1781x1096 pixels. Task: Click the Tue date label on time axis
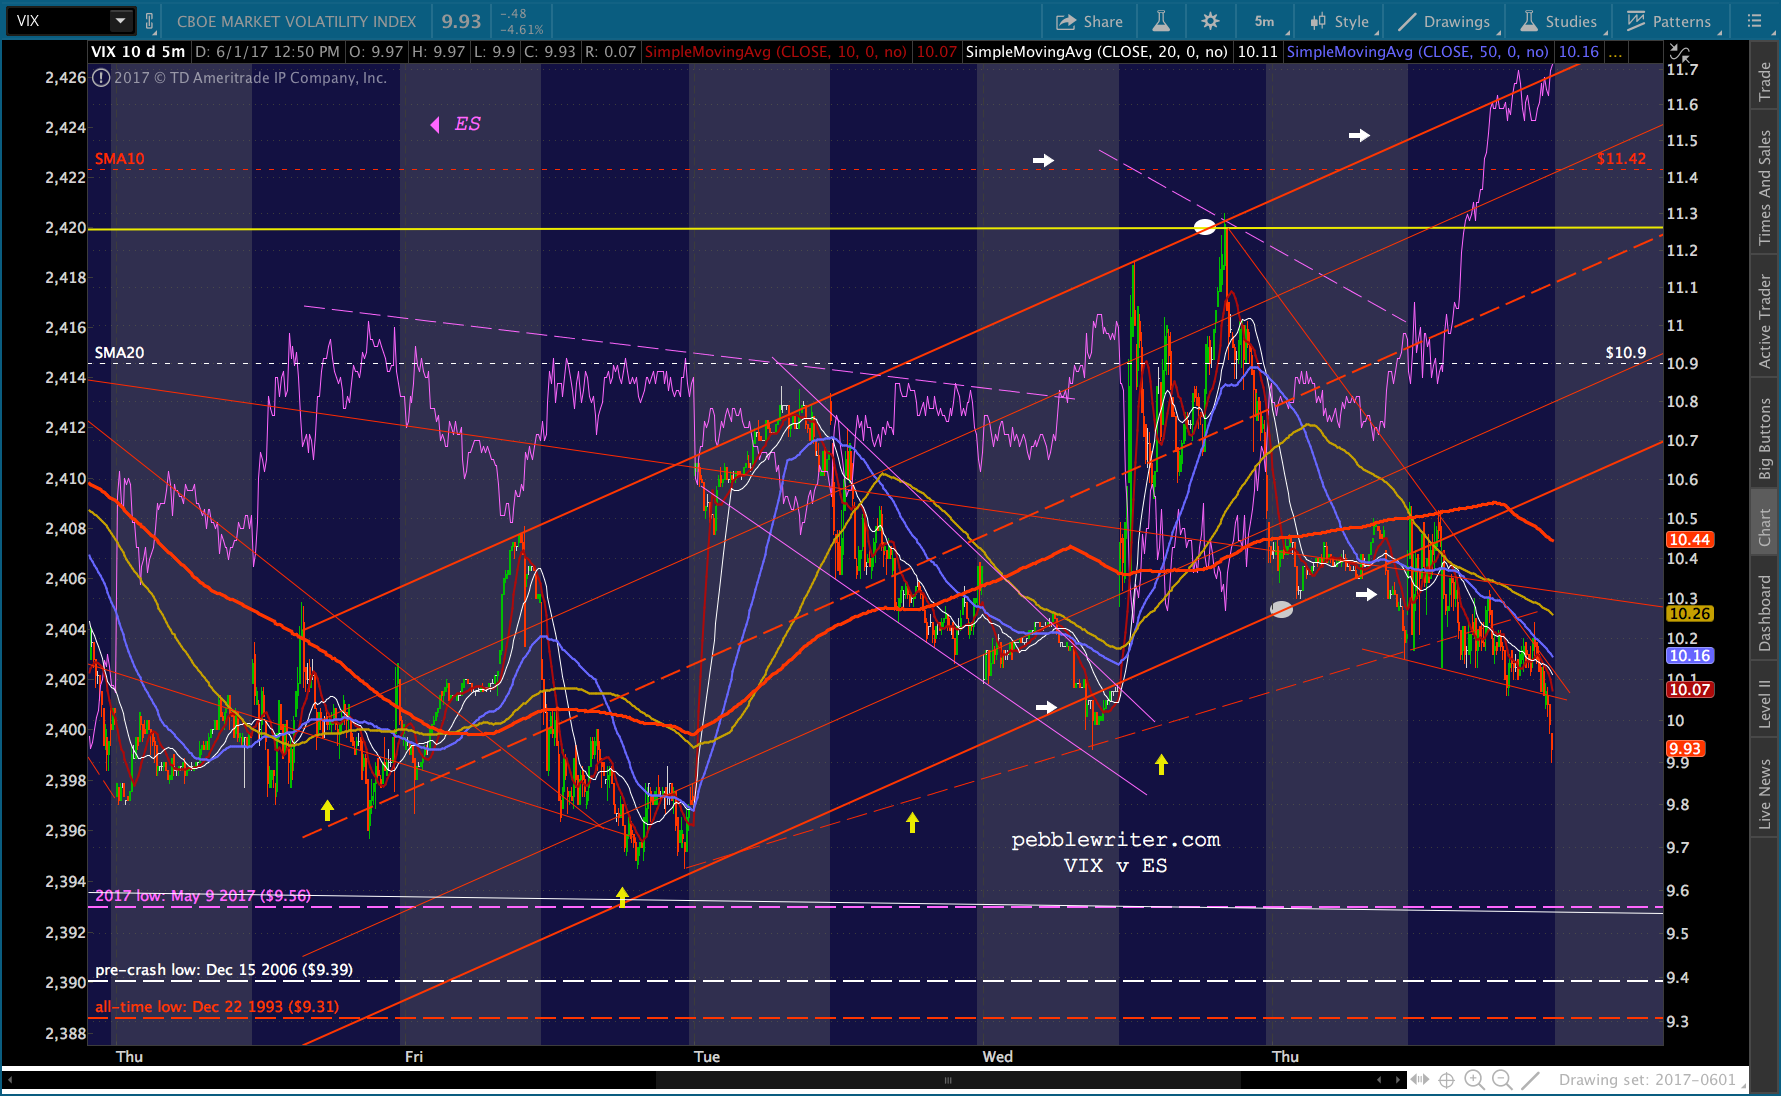pyautogui.click(x=707, y=1057)
